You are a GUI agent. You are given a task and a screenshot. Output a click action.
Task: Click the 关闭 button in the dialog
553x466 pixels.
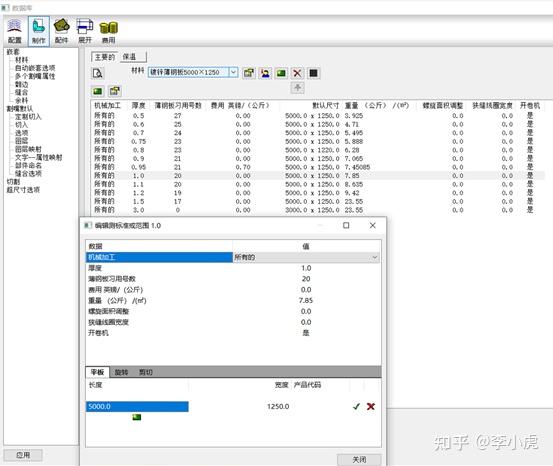[x=359, y=460]
